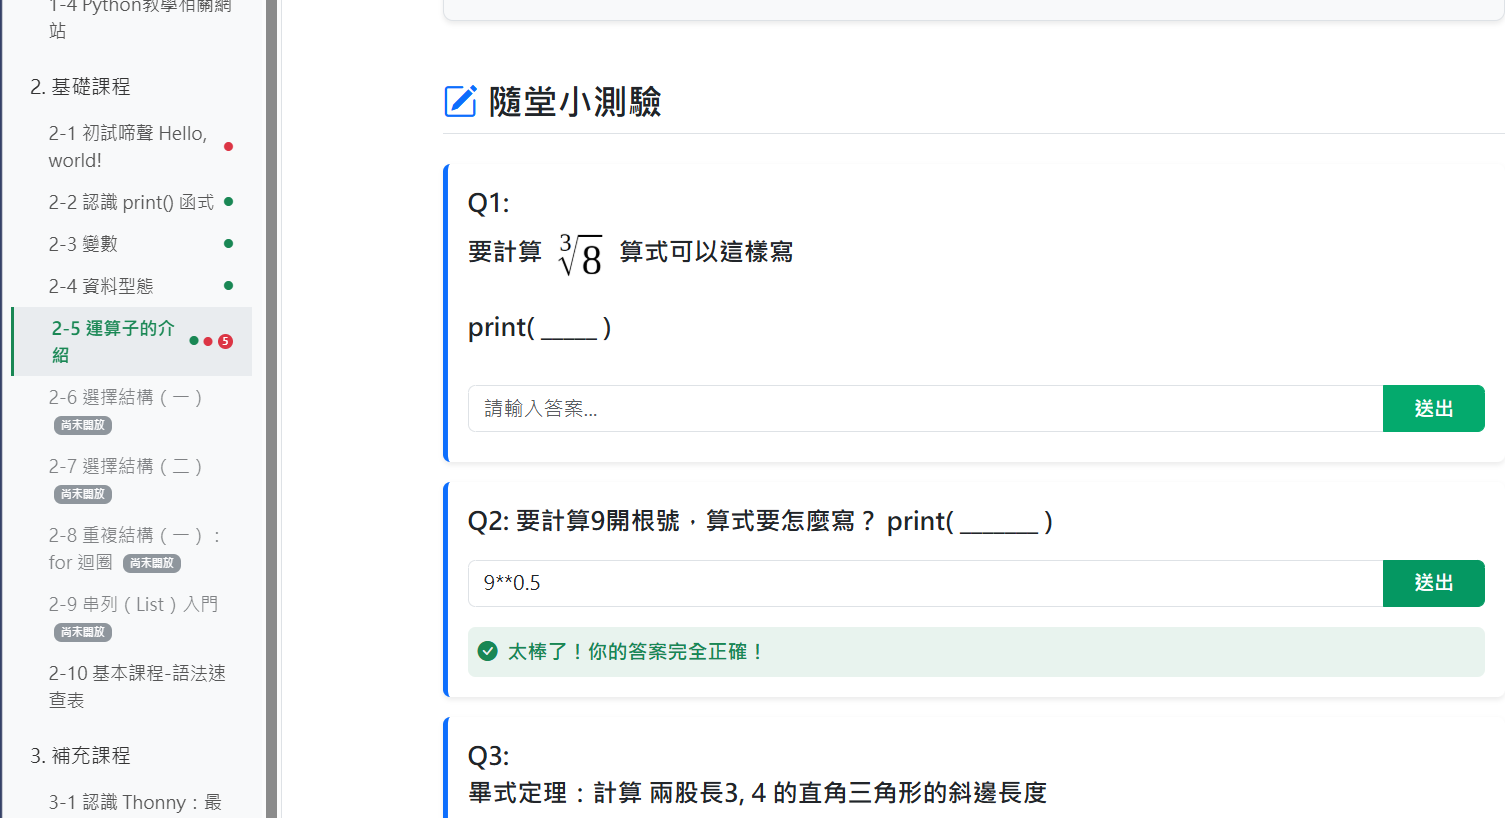Submit Q1 answer with 送出 button
Screen dimensions: 1505x818
[1433, 409]
